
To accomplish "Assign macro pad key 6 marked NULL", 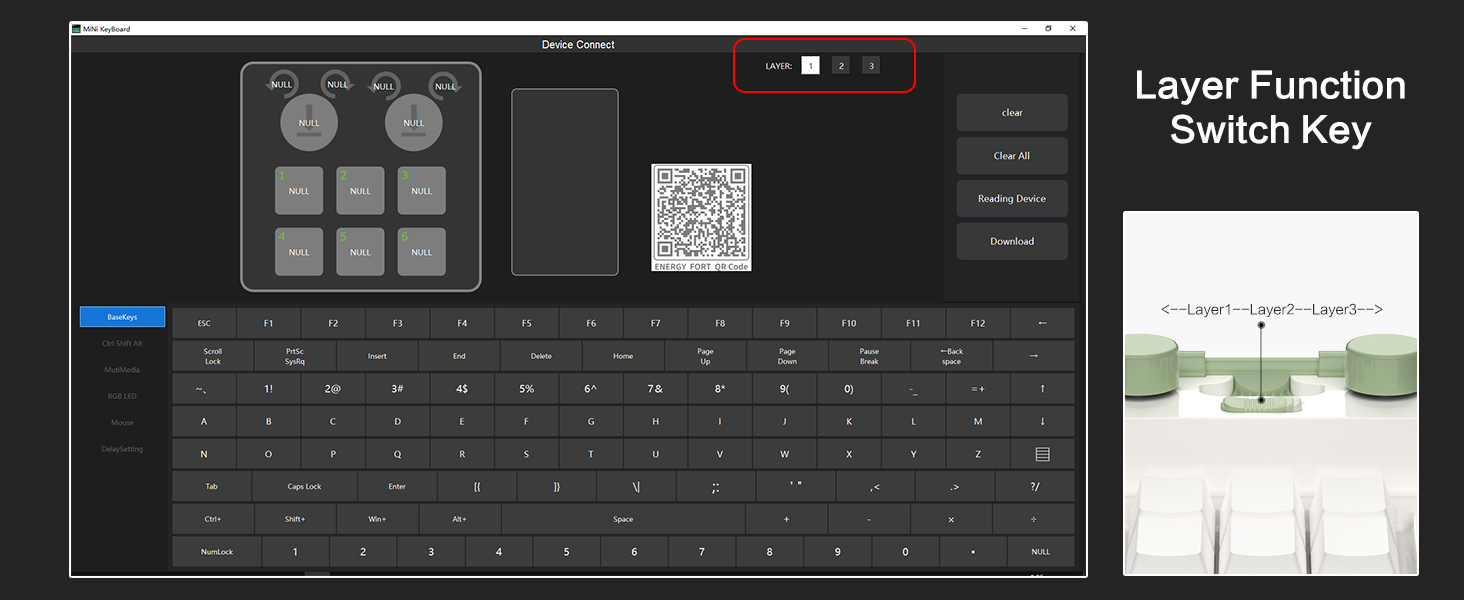I will click(421, 251).
